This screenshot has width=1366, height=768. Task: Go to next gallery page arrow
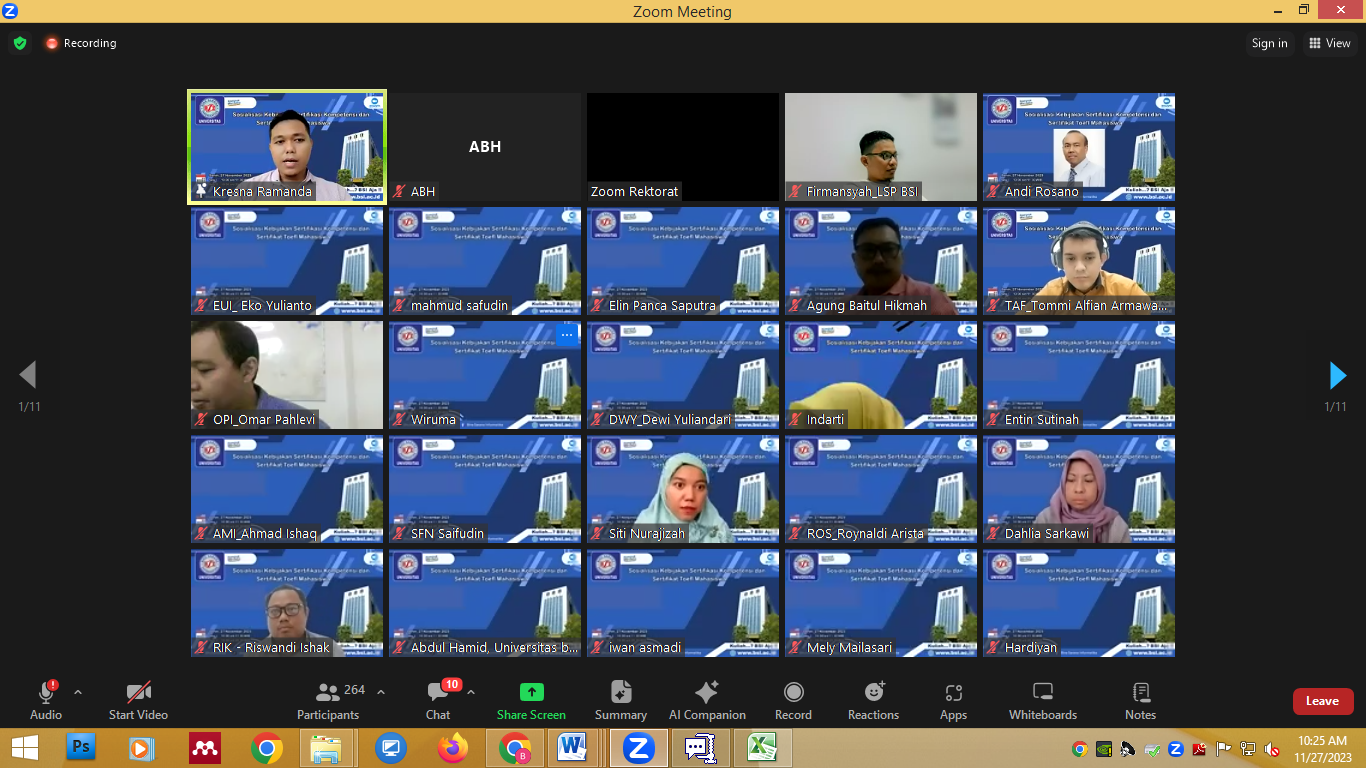click(x=1337, y=375)
